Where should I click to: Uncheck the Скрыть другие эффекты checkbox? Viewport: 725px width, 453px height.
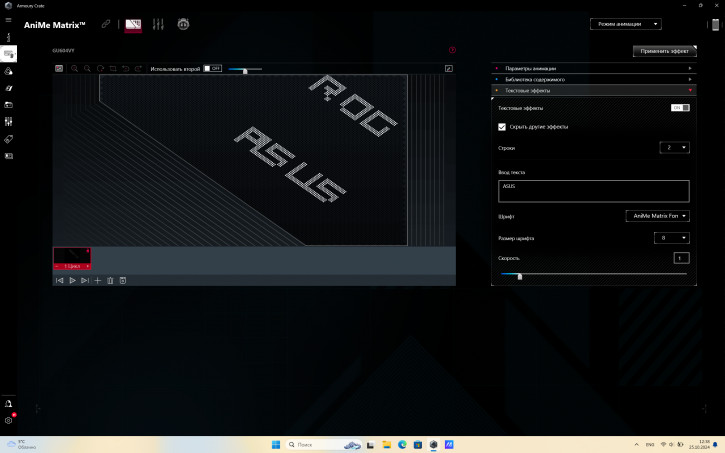[x=502, y=127]
